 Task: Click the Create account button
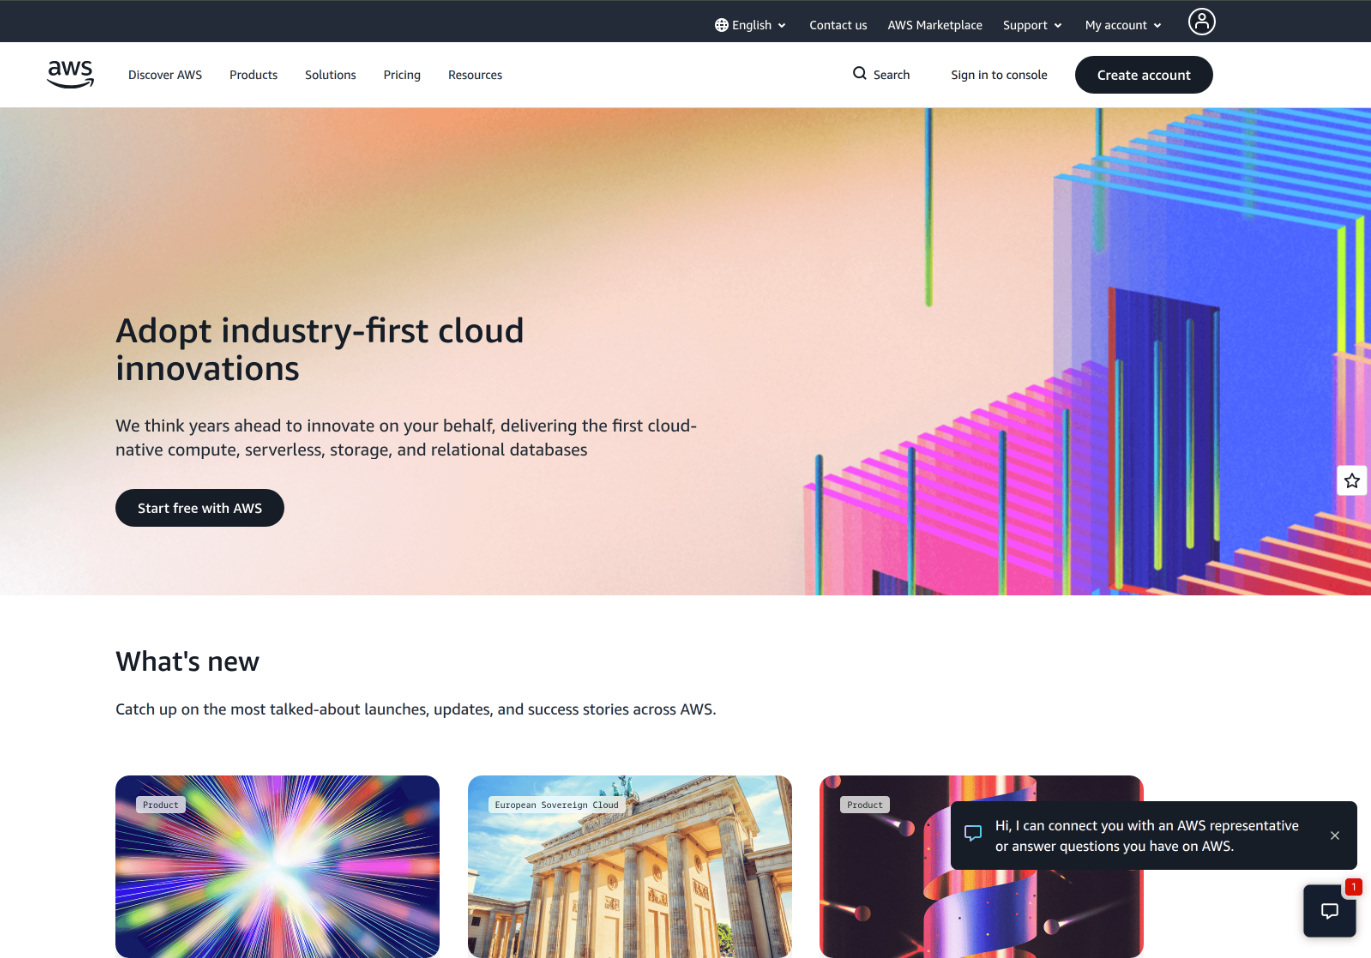click(x=1143, y=75)
